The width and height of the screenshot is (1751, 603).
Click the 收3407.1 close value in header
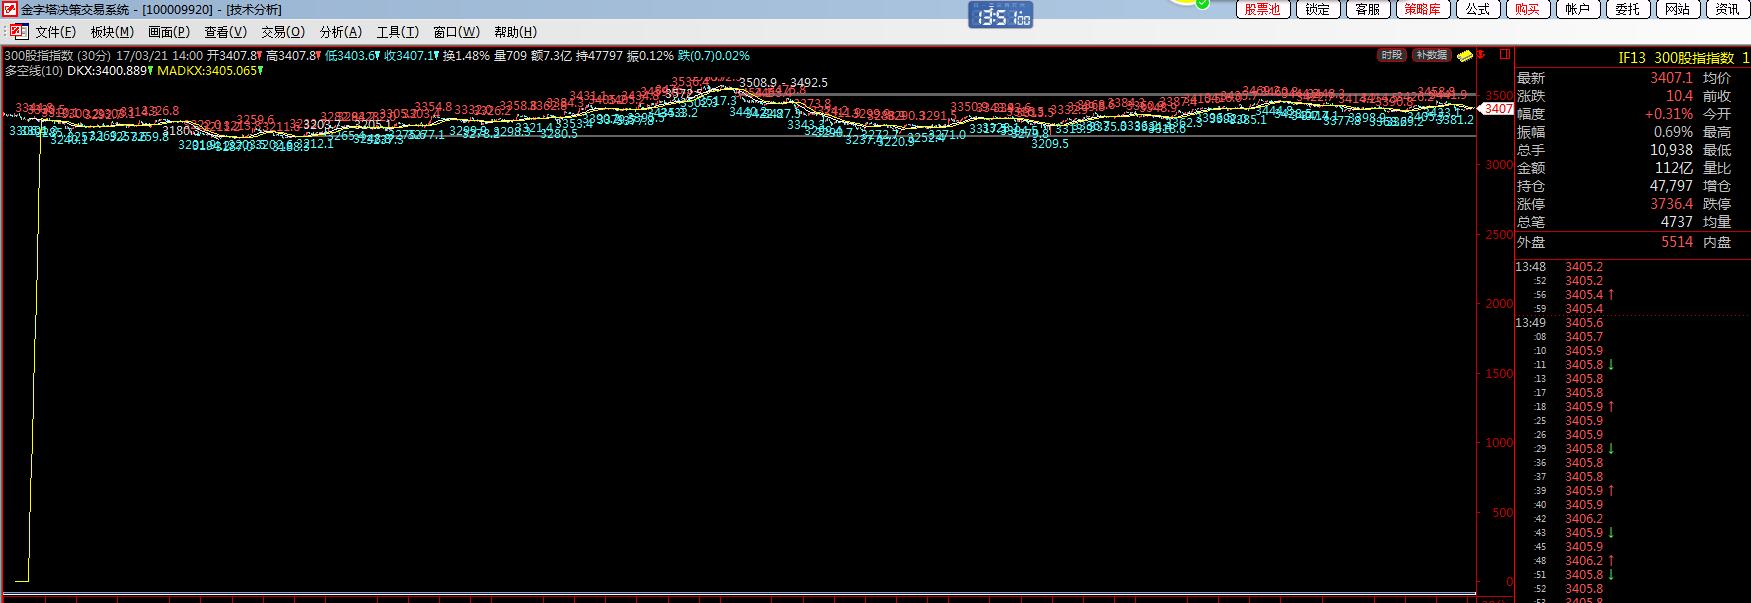(410, 56)
